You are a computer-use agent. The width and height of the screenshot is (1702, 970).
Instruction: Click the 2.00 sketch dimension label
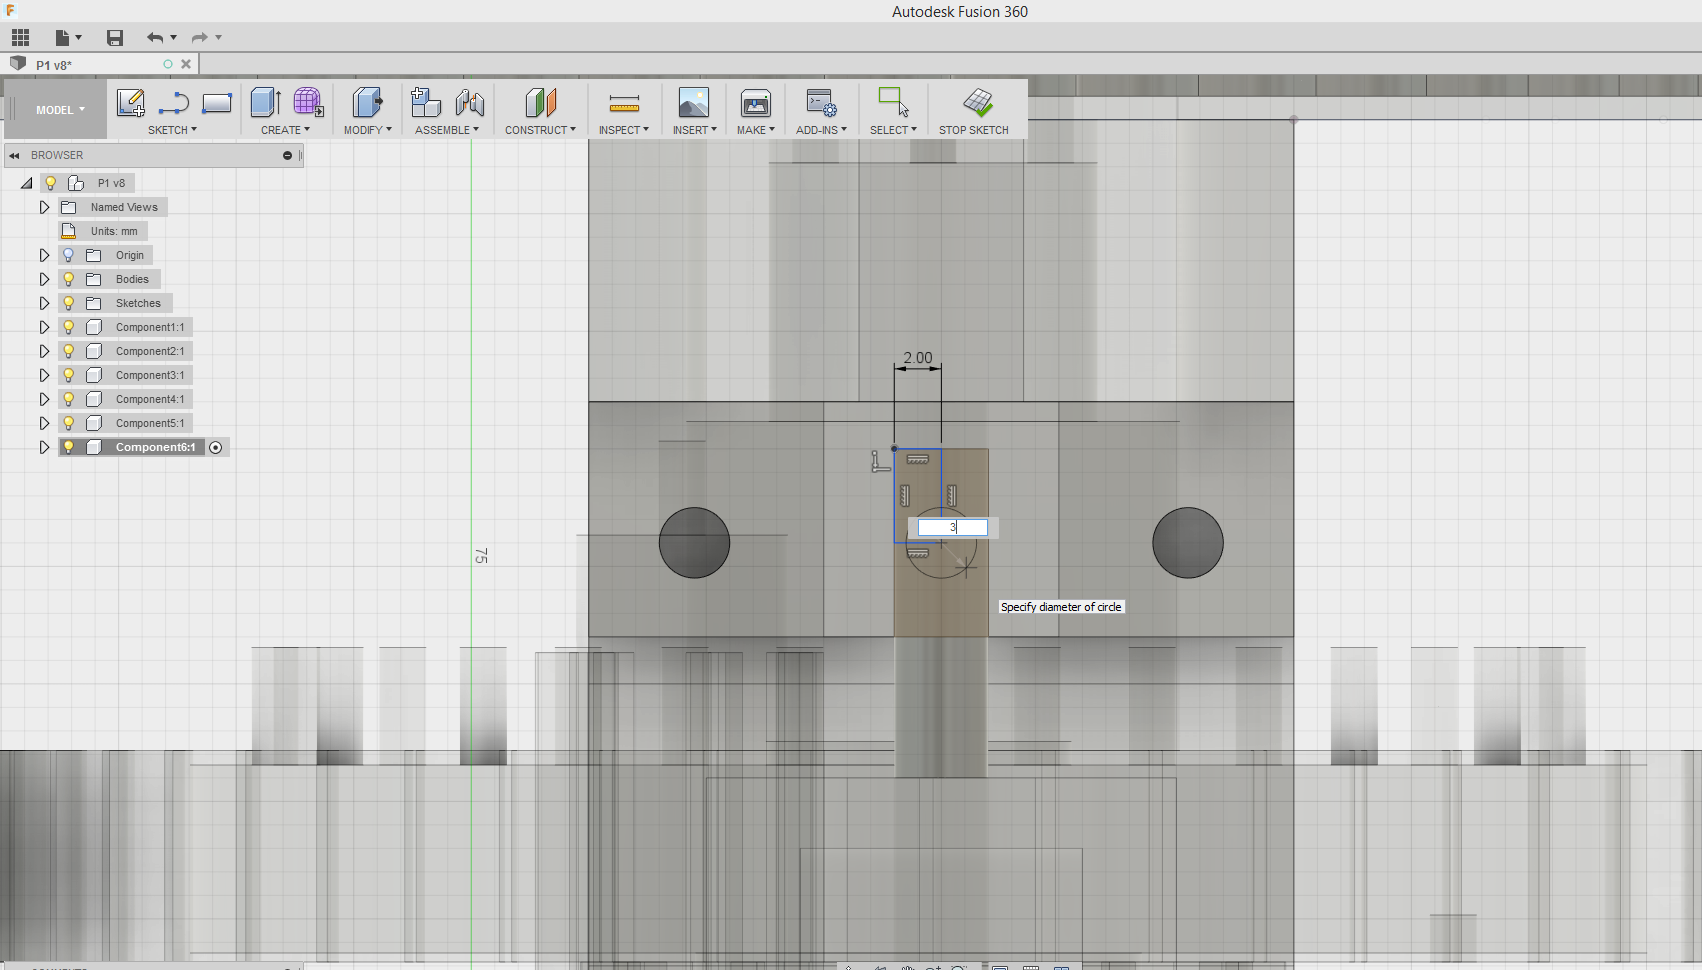917,357
